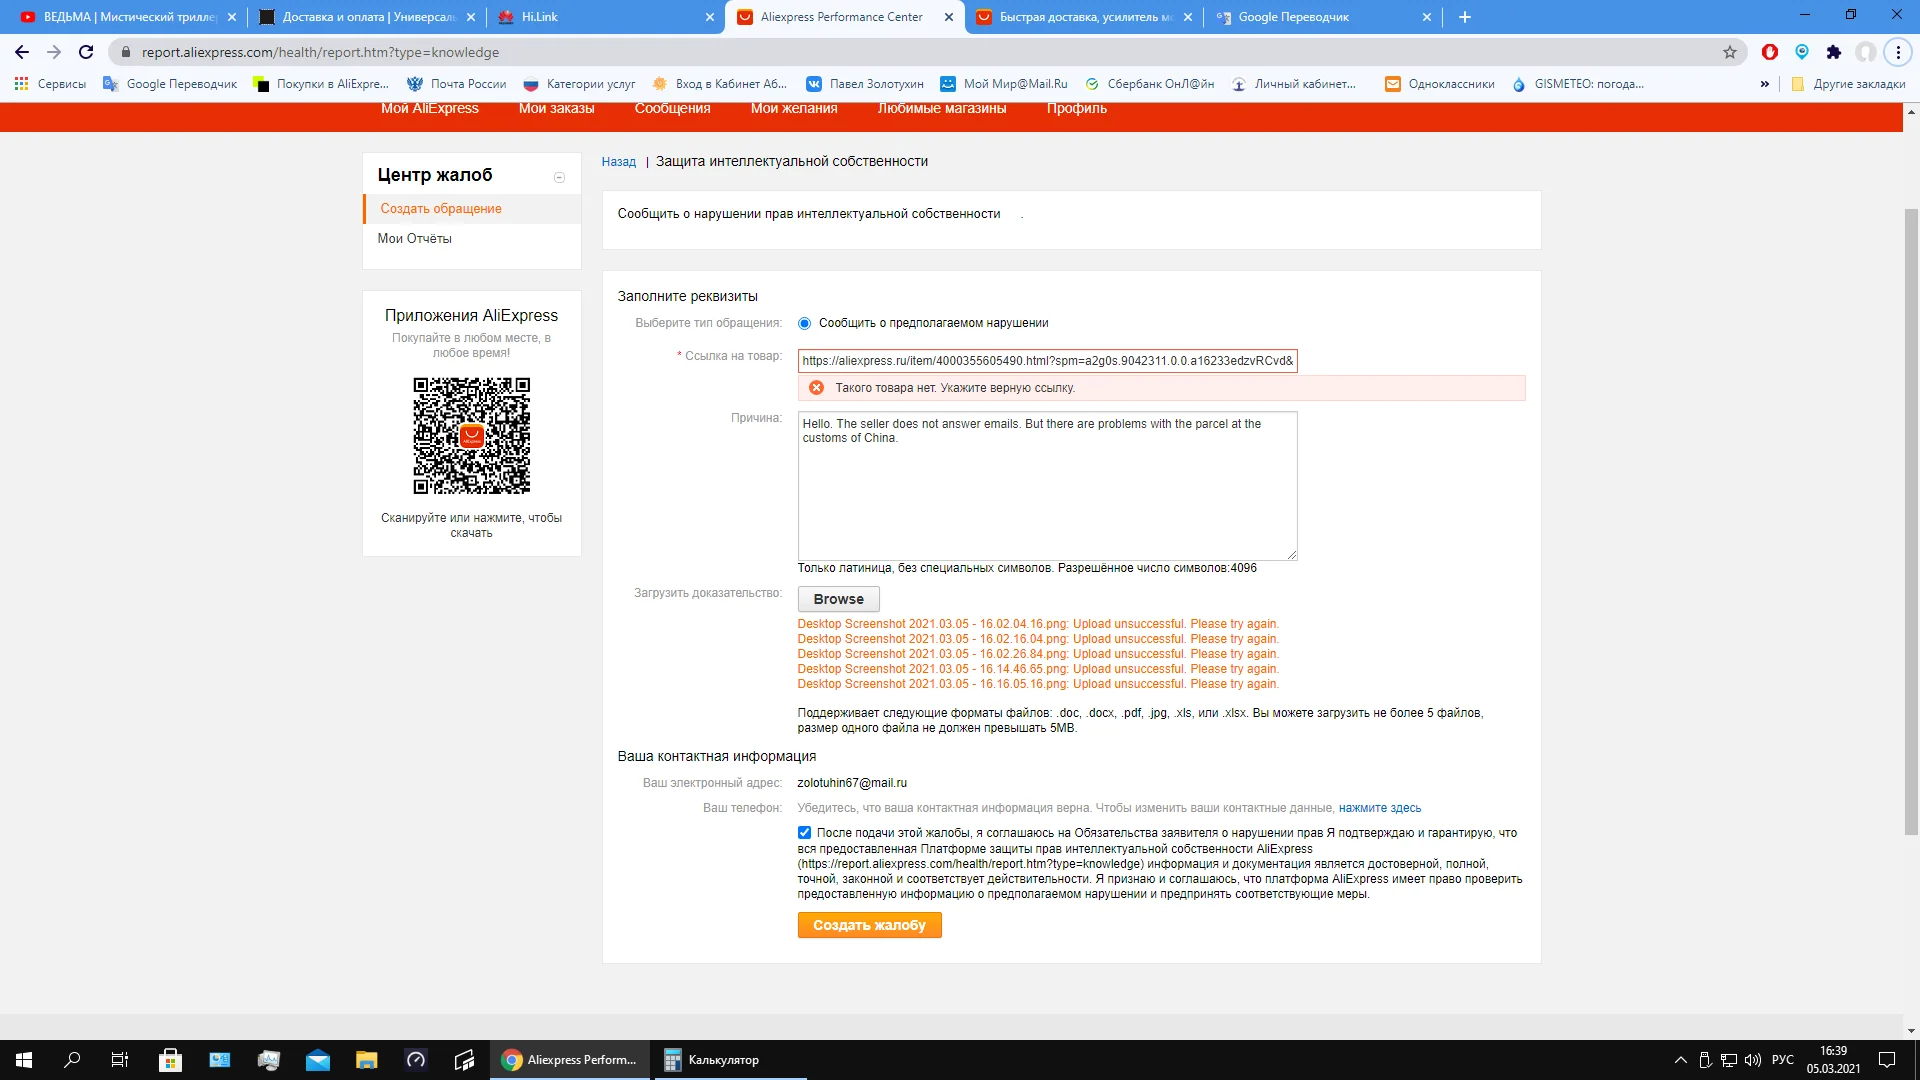
Task: Open Мои заказы menu item
Action: 556,108
